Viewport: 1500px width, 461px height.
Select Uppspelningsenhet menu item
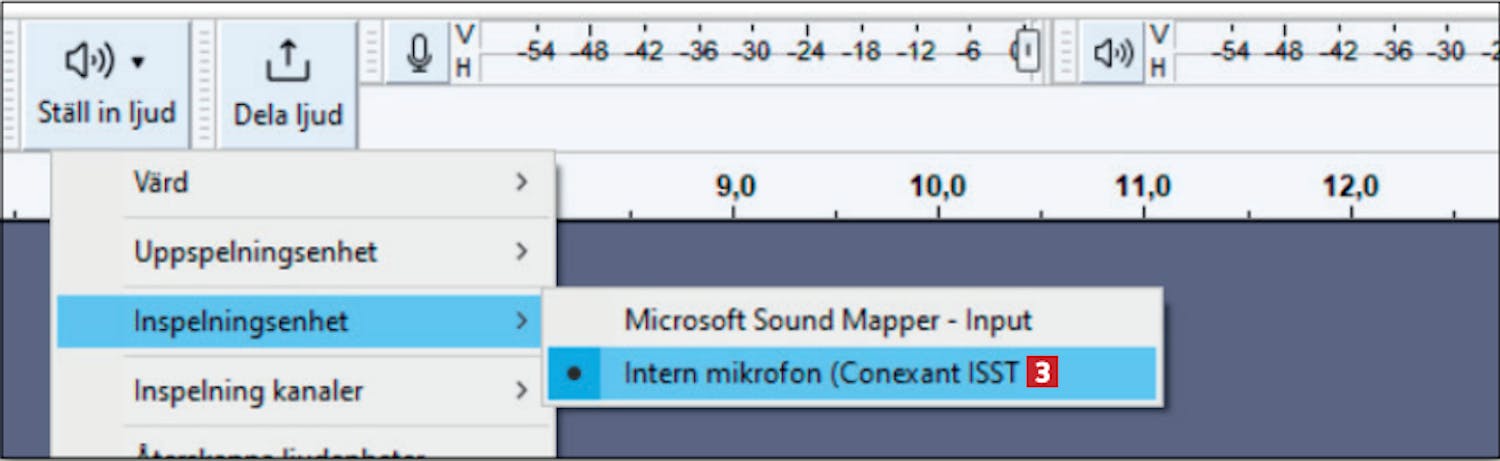coord(255,251)
